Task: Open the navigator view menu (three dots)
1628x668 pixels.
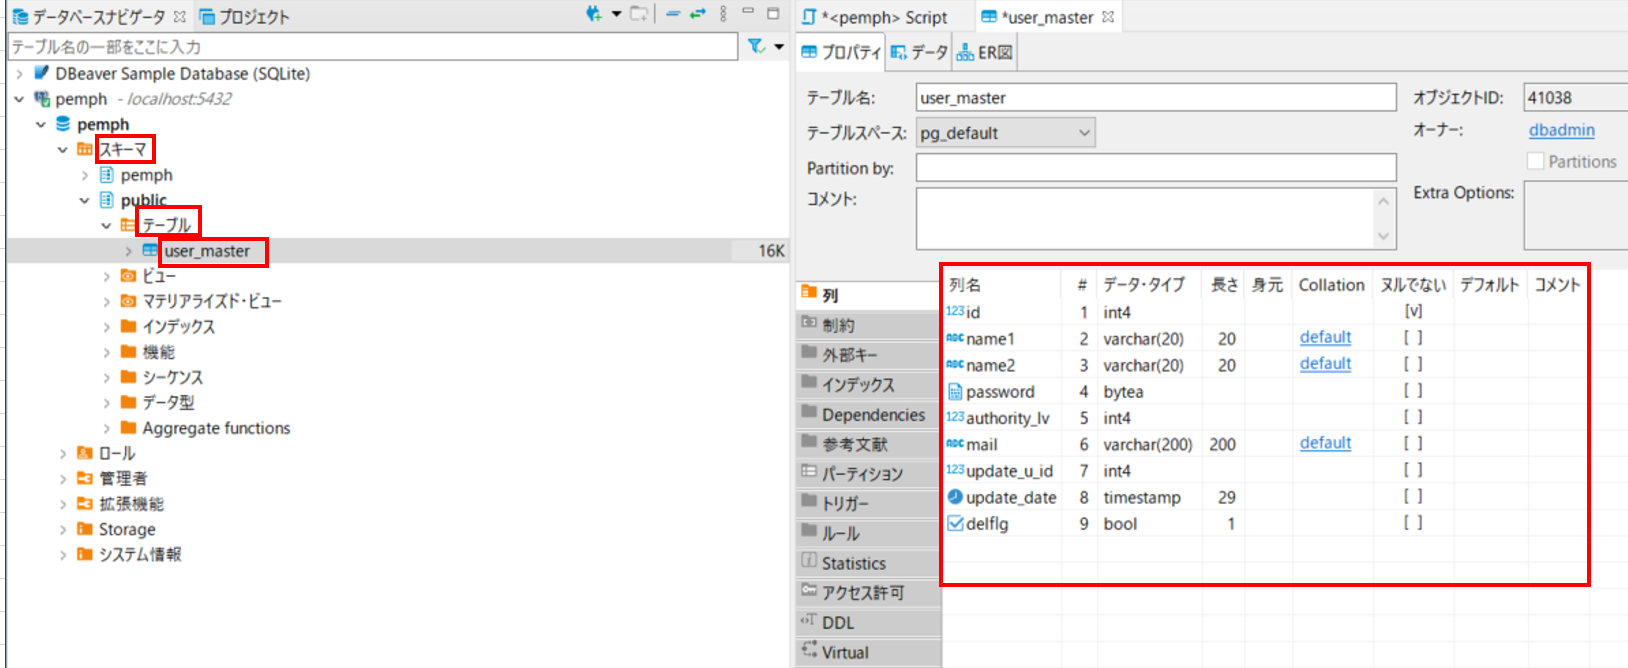Action: 723,14
